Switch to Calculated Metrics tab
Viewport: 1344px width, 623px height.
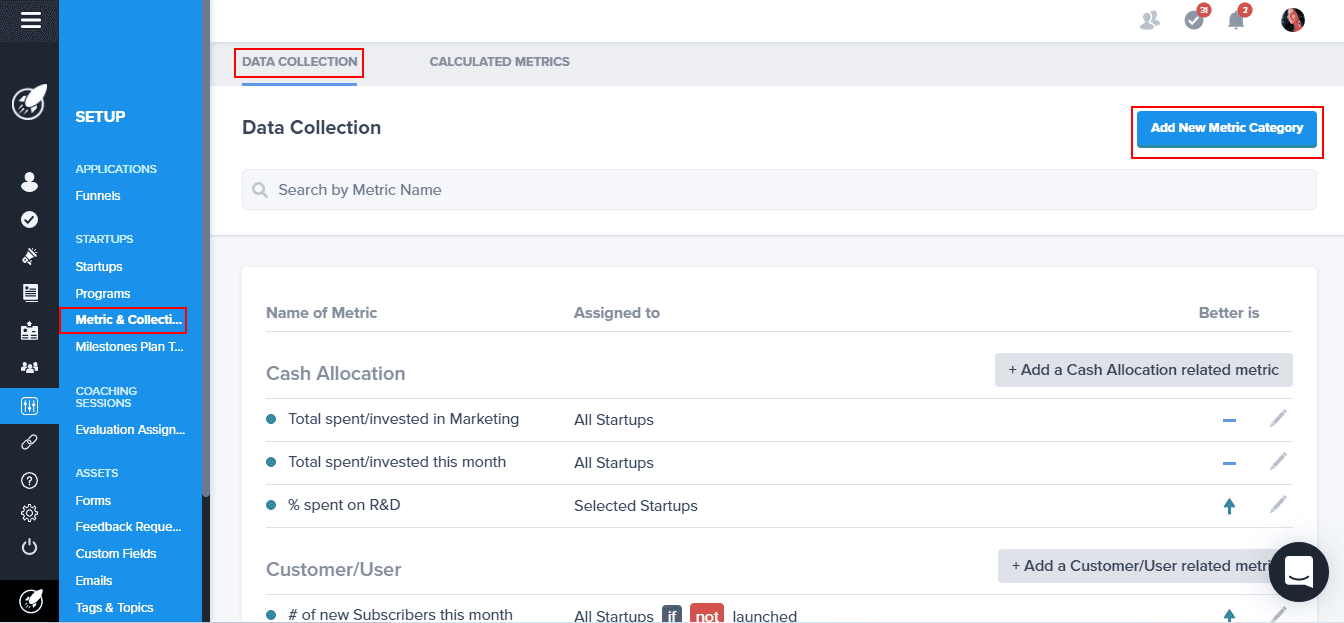499,62
